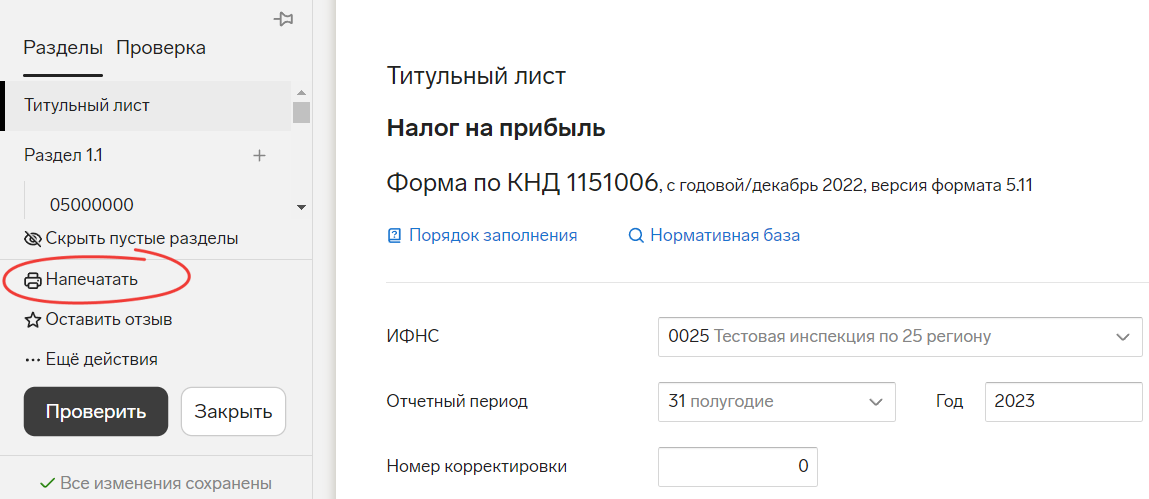Click the Год input field

pyautogui.click(x=1063, y=402)
